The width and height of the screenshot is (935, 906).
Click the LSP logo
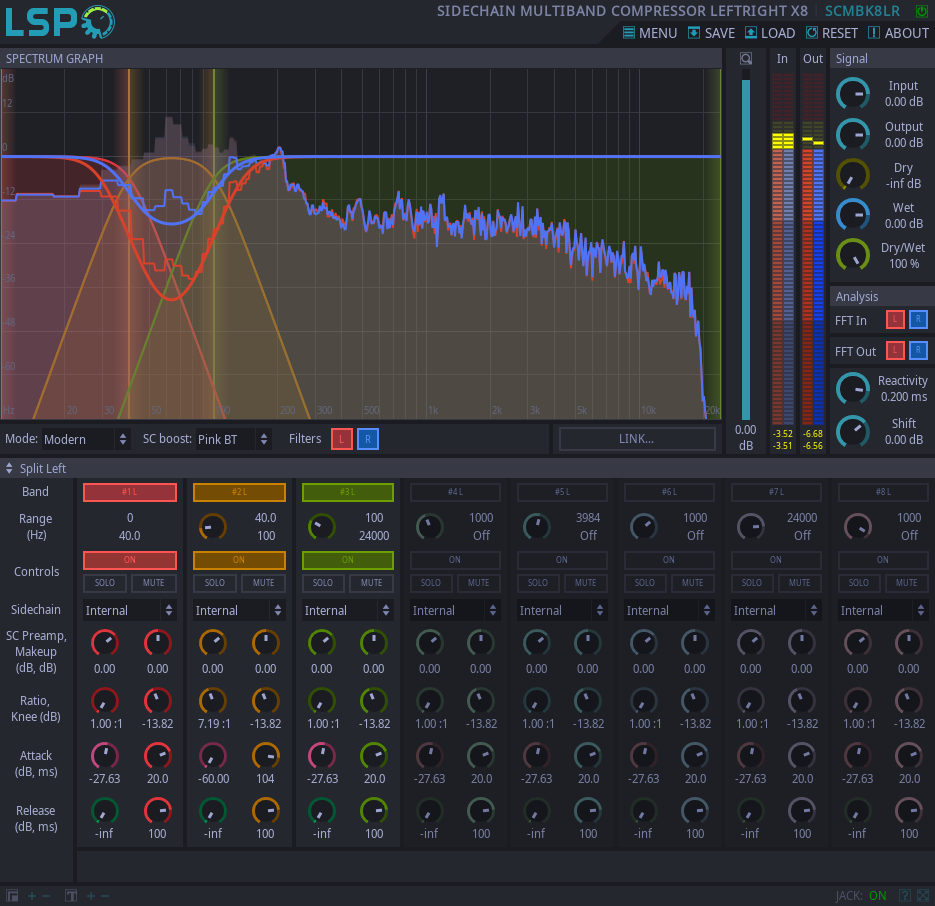[60, 22]
